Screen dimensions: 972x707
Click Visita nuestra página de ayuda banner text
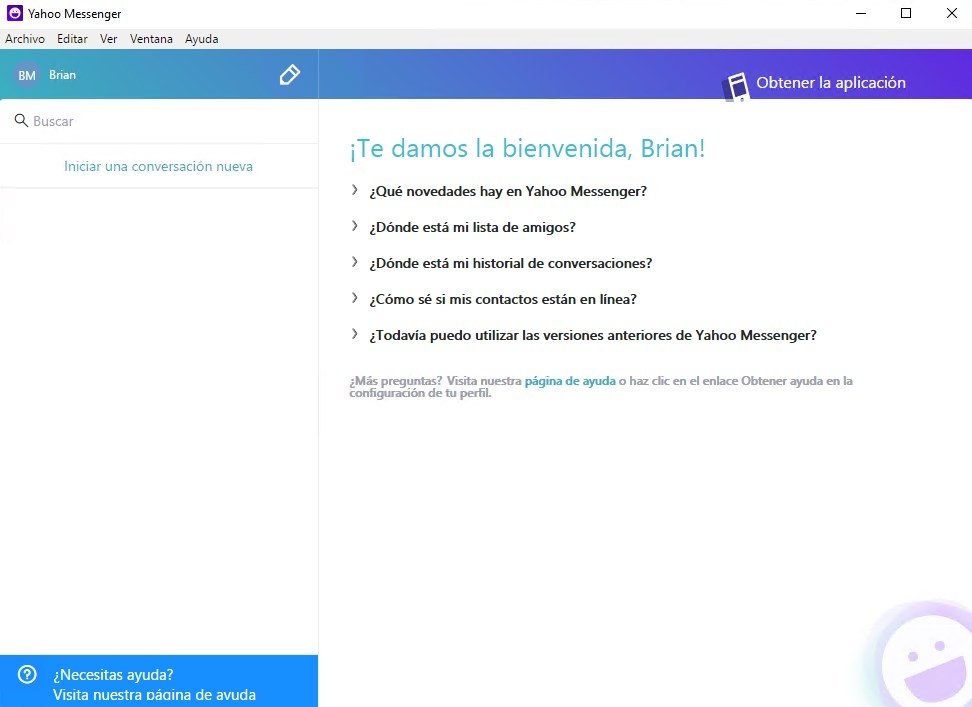click(154, 695)
